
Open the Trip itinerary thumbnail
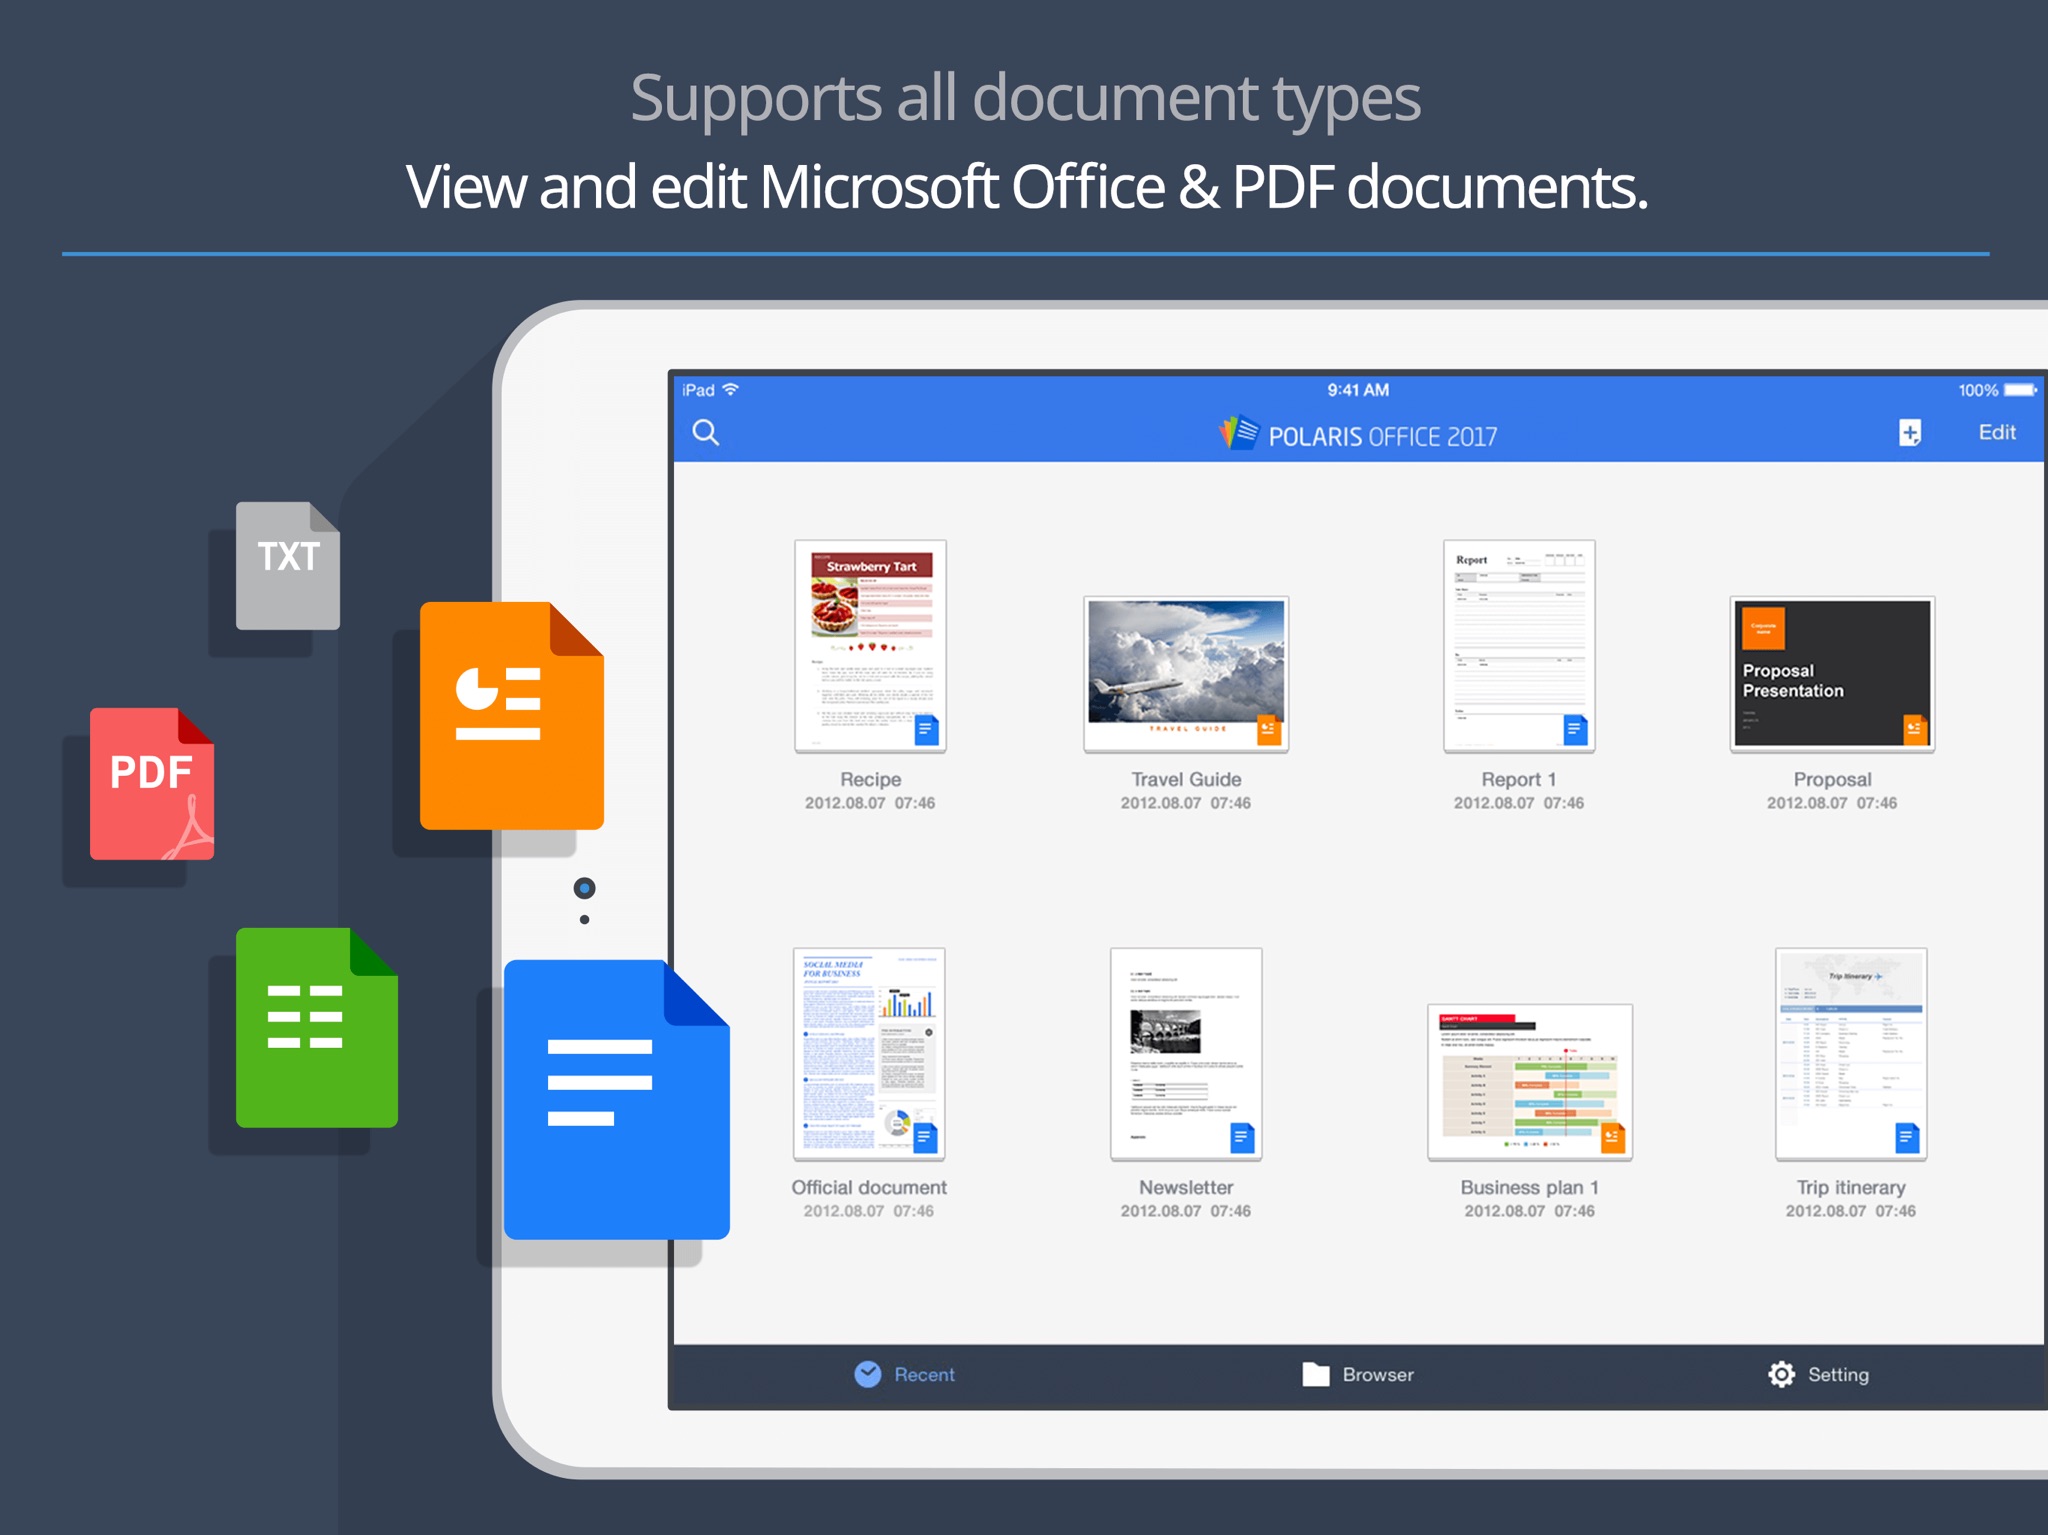[1851, 1054]
